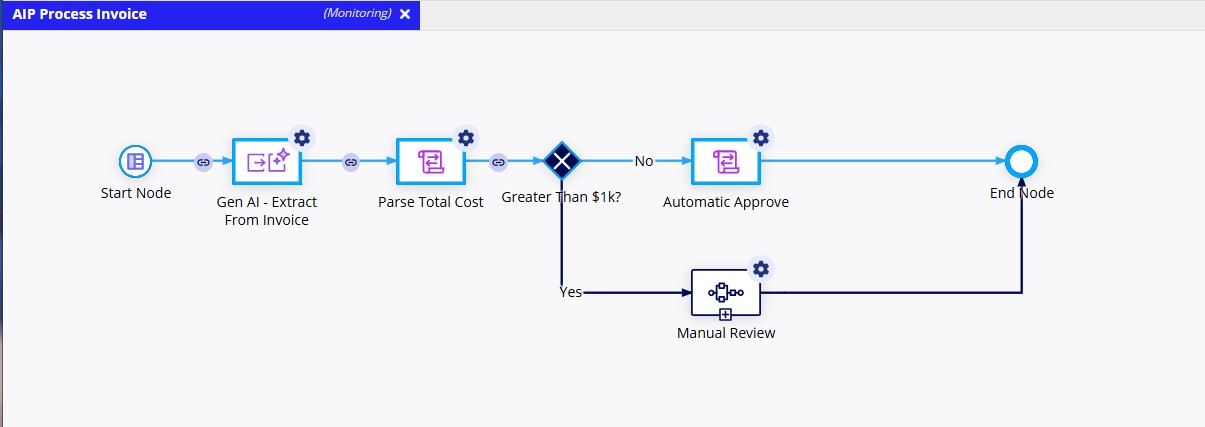Screen dimensions: 1205x427
Task: Open gear settings on Parse Total Cost
Action: [x=465, y=137]
